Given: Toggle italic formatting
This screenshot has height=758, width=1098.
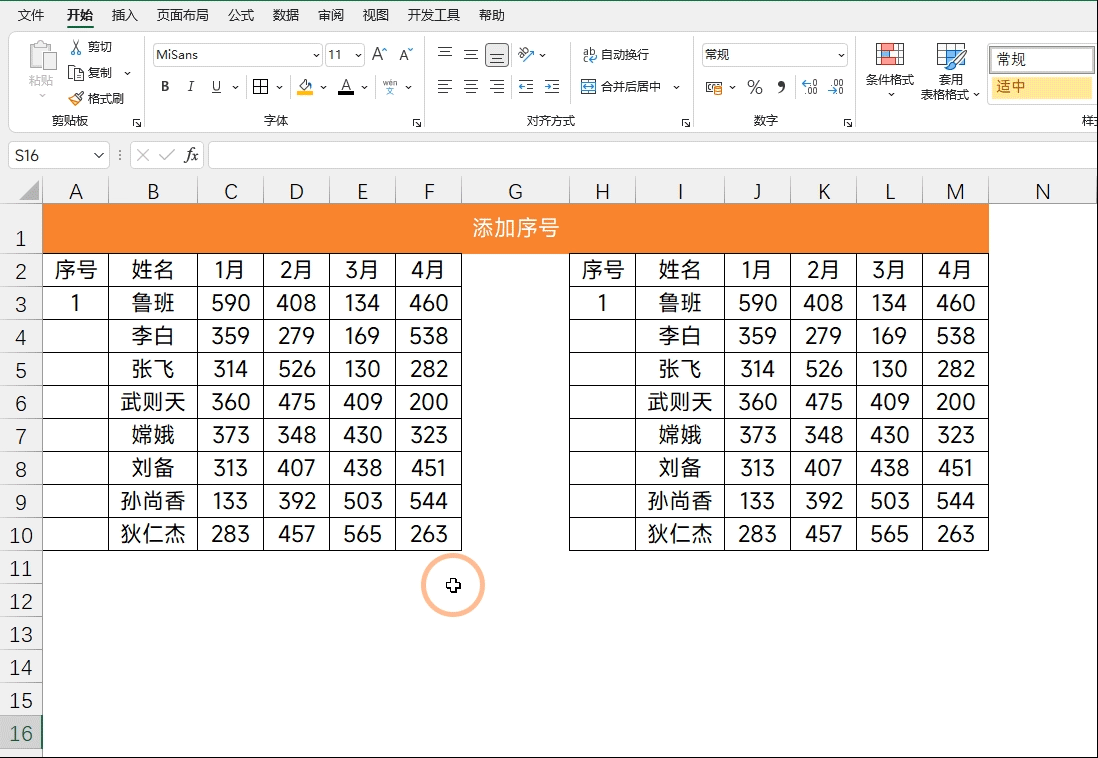Looking at the screenshot, I should click(189, 87).
